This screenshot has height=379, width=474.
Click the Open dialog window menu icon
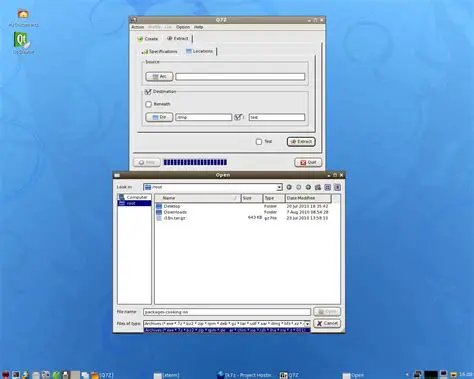coord(117,175)
